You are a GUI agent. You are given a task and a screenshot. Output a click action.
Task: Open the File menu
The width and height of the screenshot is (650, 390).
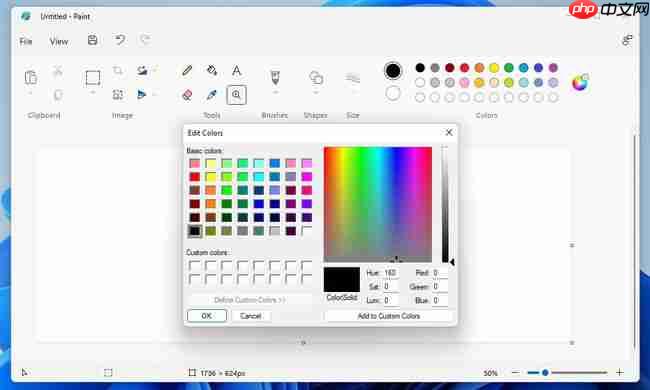tap(26, 41)
